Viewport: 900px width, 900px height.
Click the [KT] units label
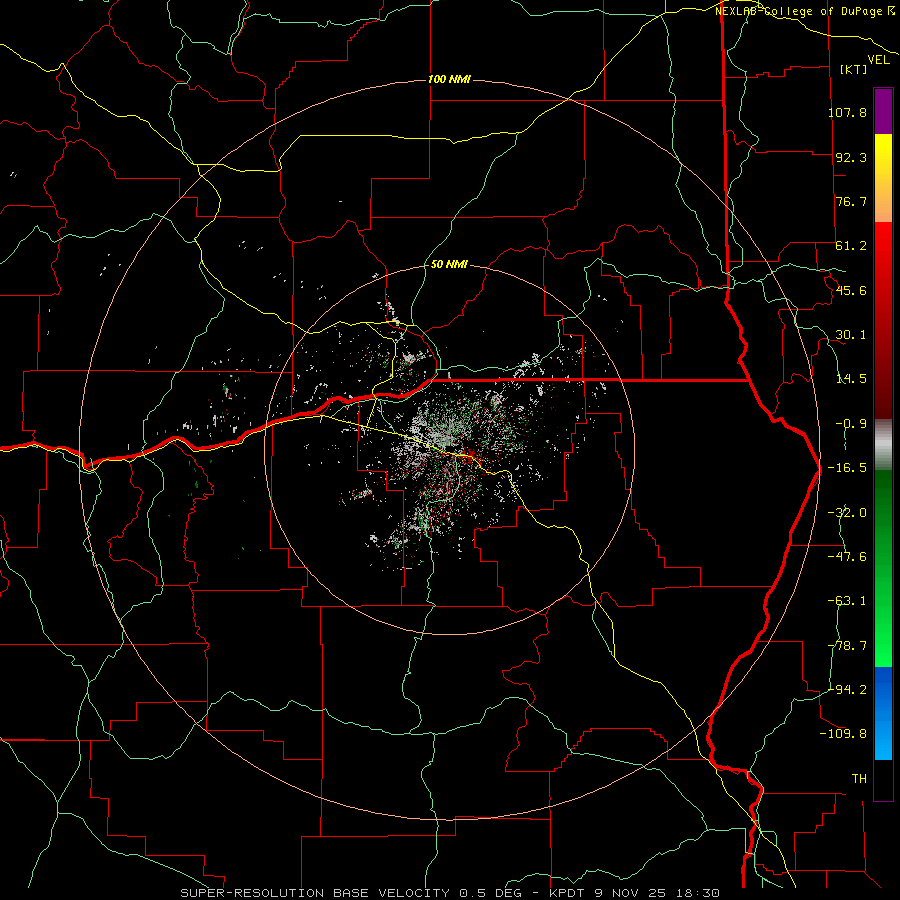click(x=854, y=69)
